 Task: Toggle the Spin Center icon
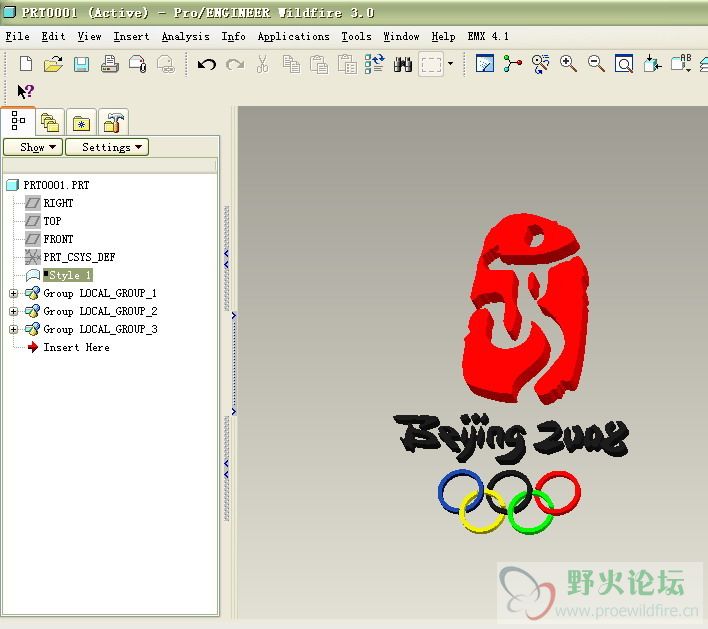click(512, 64)
